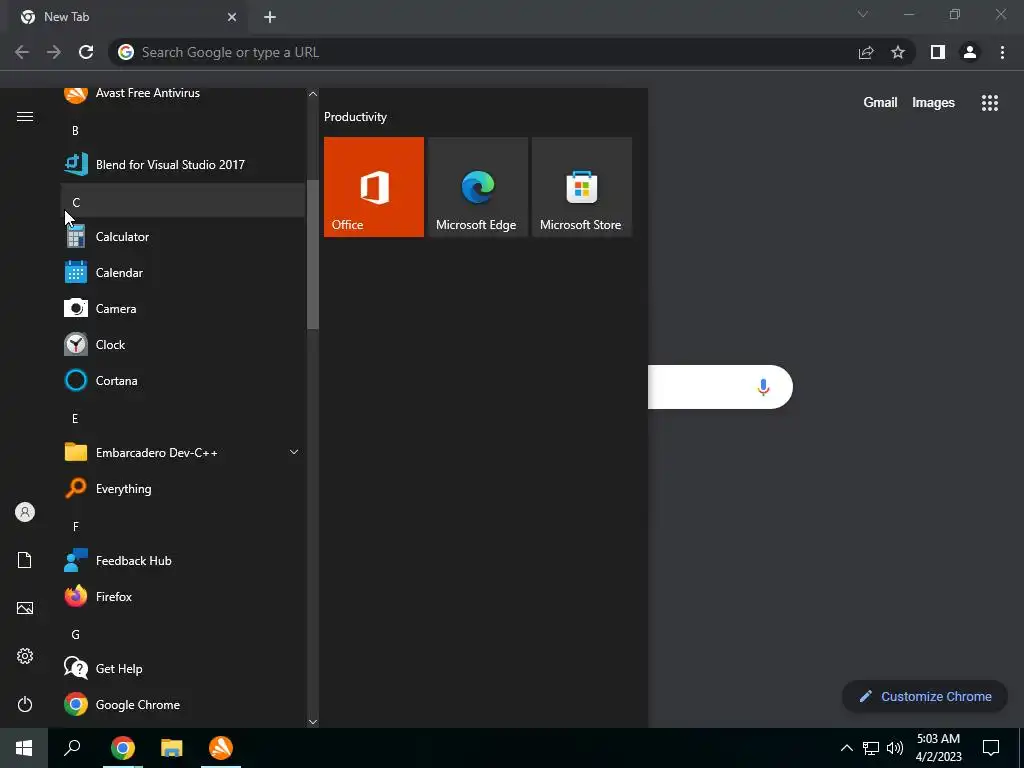The width and height of the screenshot is (1024, 768).
Task: Close the New Tab tab
Action: pyautogui.click(x=232, y=17)
